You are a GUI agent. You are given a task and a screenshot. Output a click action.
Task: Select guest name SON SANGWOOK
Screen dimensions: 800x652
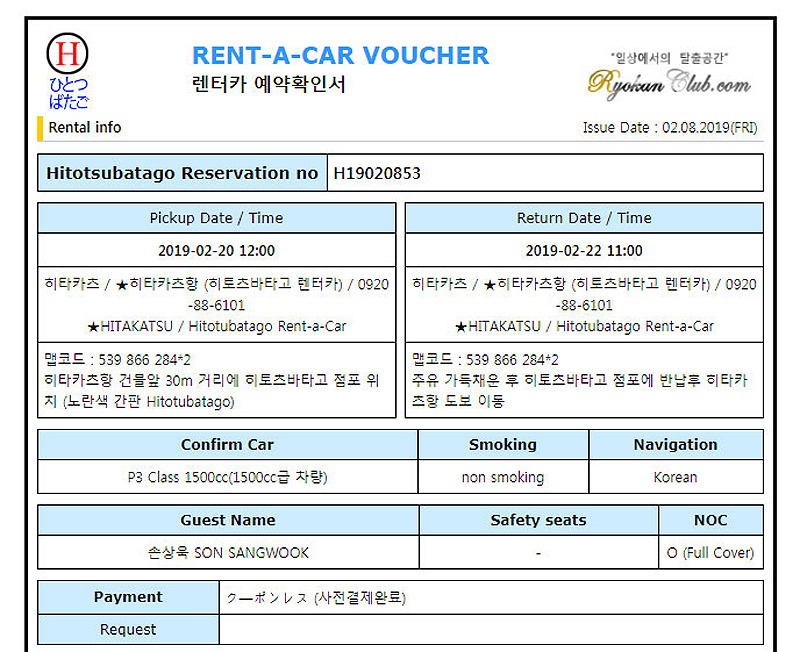tap(252, 553)
